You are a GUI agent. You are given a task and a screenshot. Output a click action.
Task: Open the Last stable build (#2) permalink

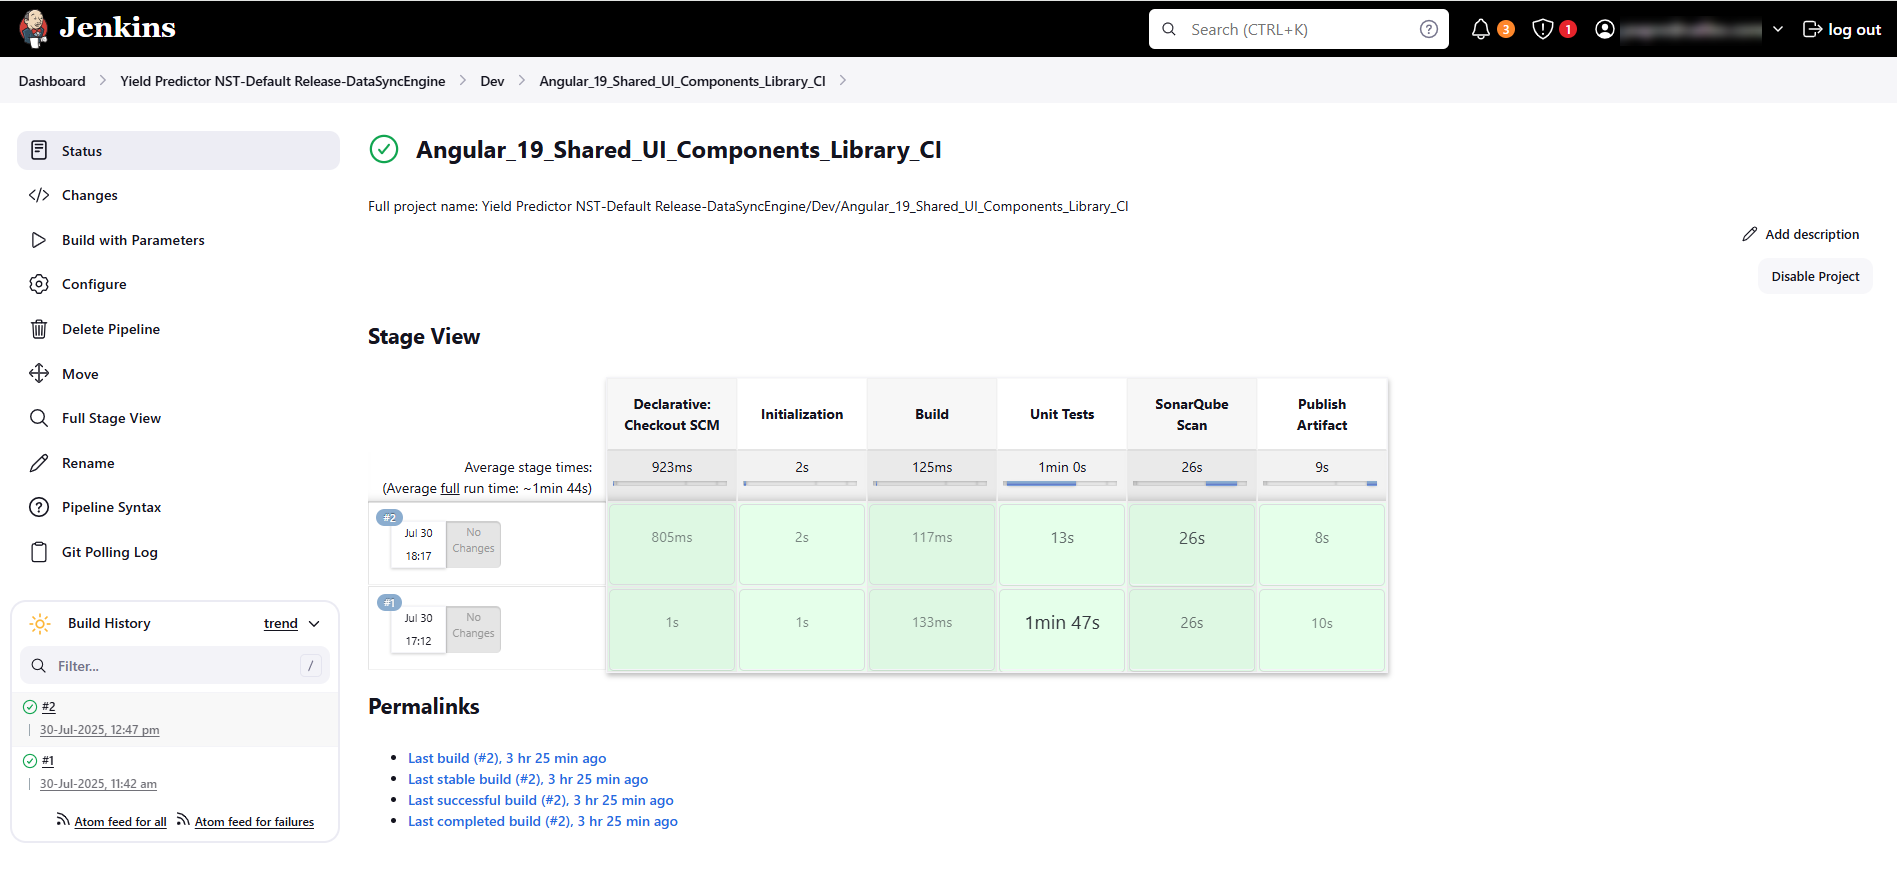point(528,779)
